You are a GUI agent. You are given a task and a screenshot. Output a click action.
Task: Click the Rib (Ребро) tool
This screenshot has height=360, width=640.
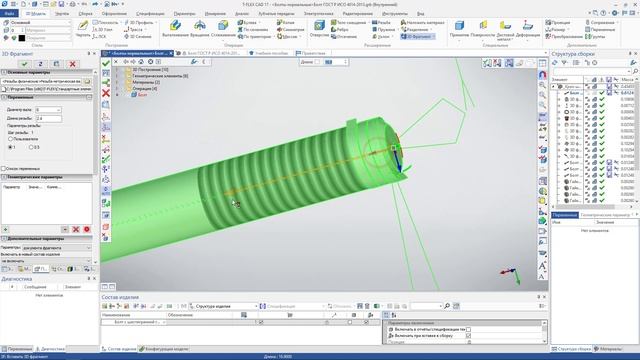pyautogui.click(x=340, y=29)
